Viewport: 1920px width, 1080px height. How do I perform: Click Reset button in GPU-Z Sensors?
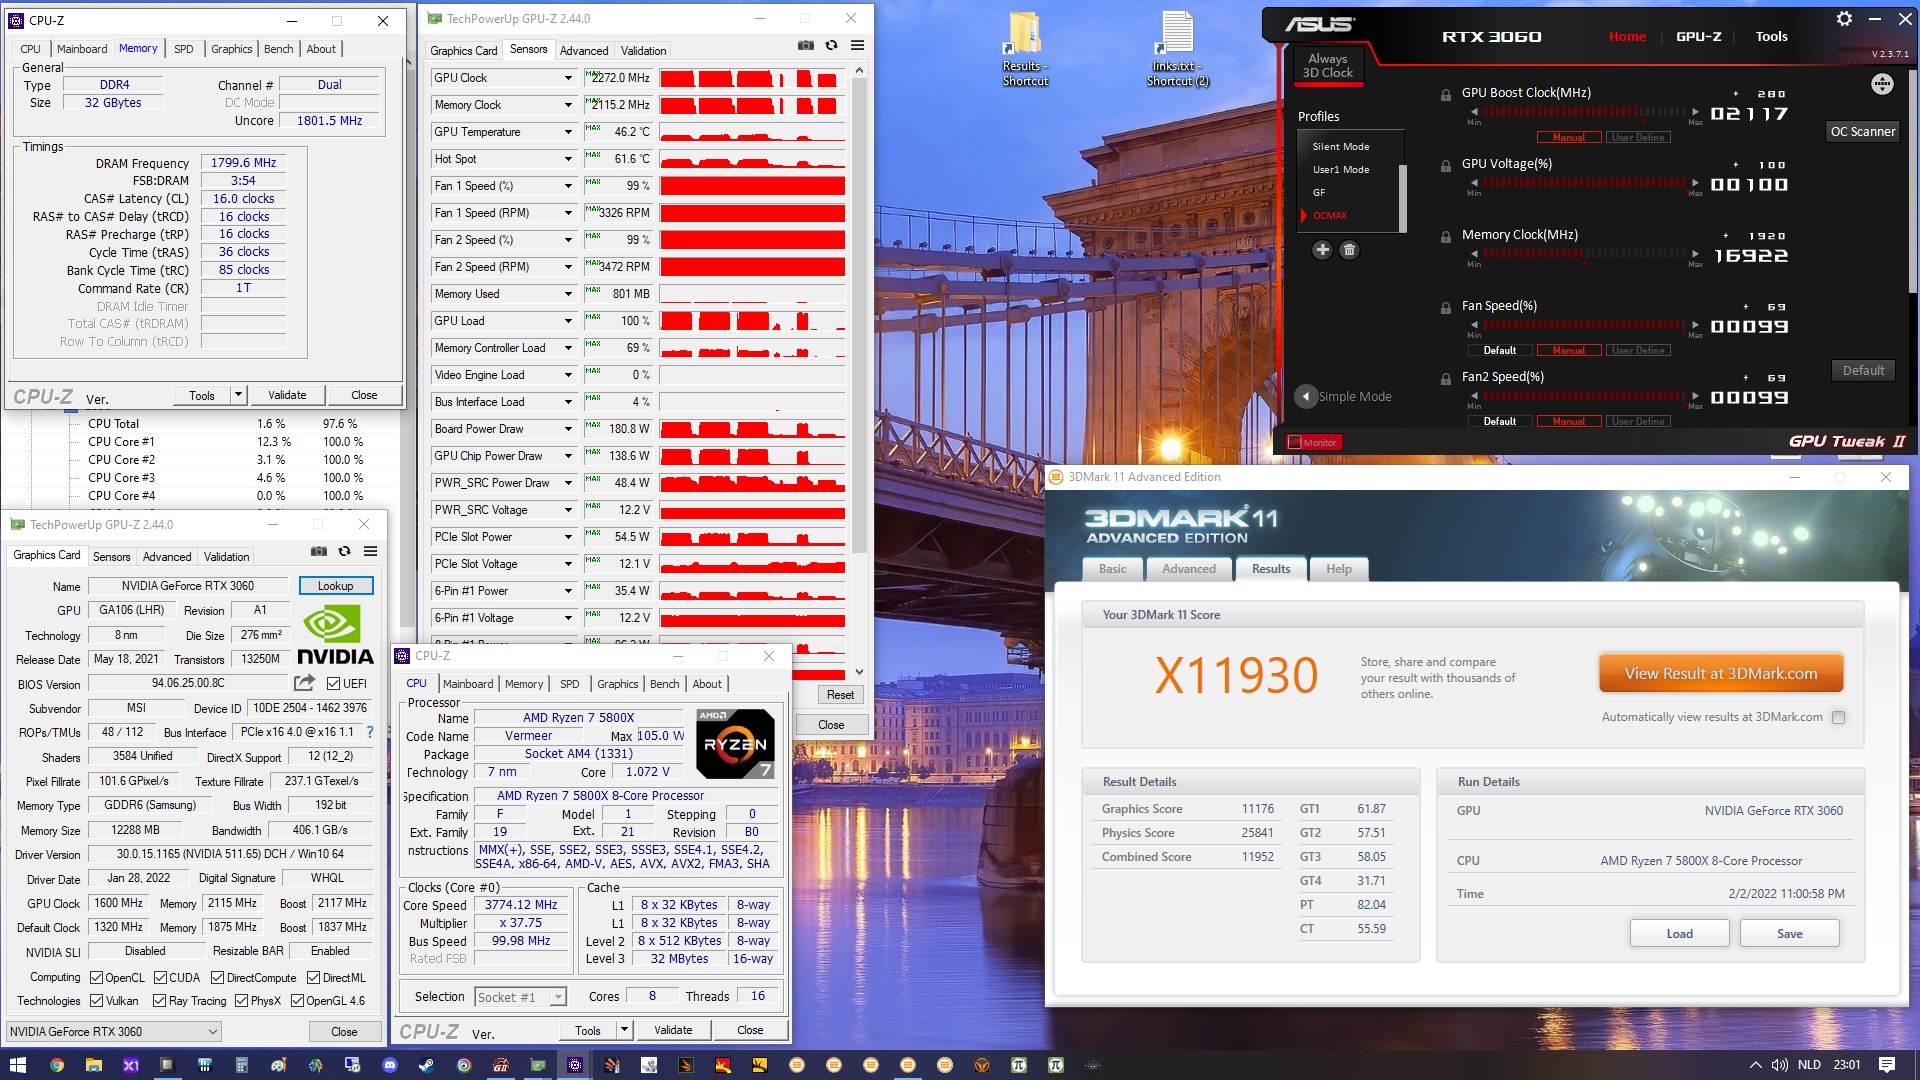click(840, 695)
